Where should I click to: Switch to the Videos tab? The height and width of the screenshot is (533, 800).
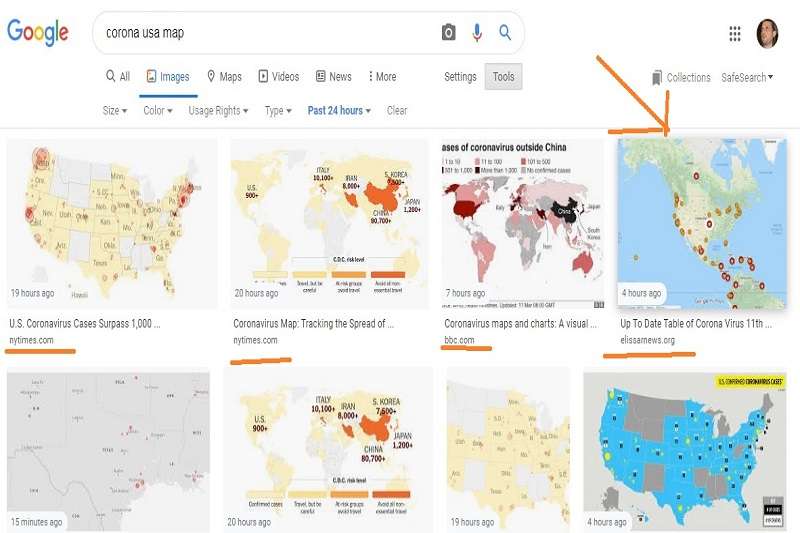[279, 77]
